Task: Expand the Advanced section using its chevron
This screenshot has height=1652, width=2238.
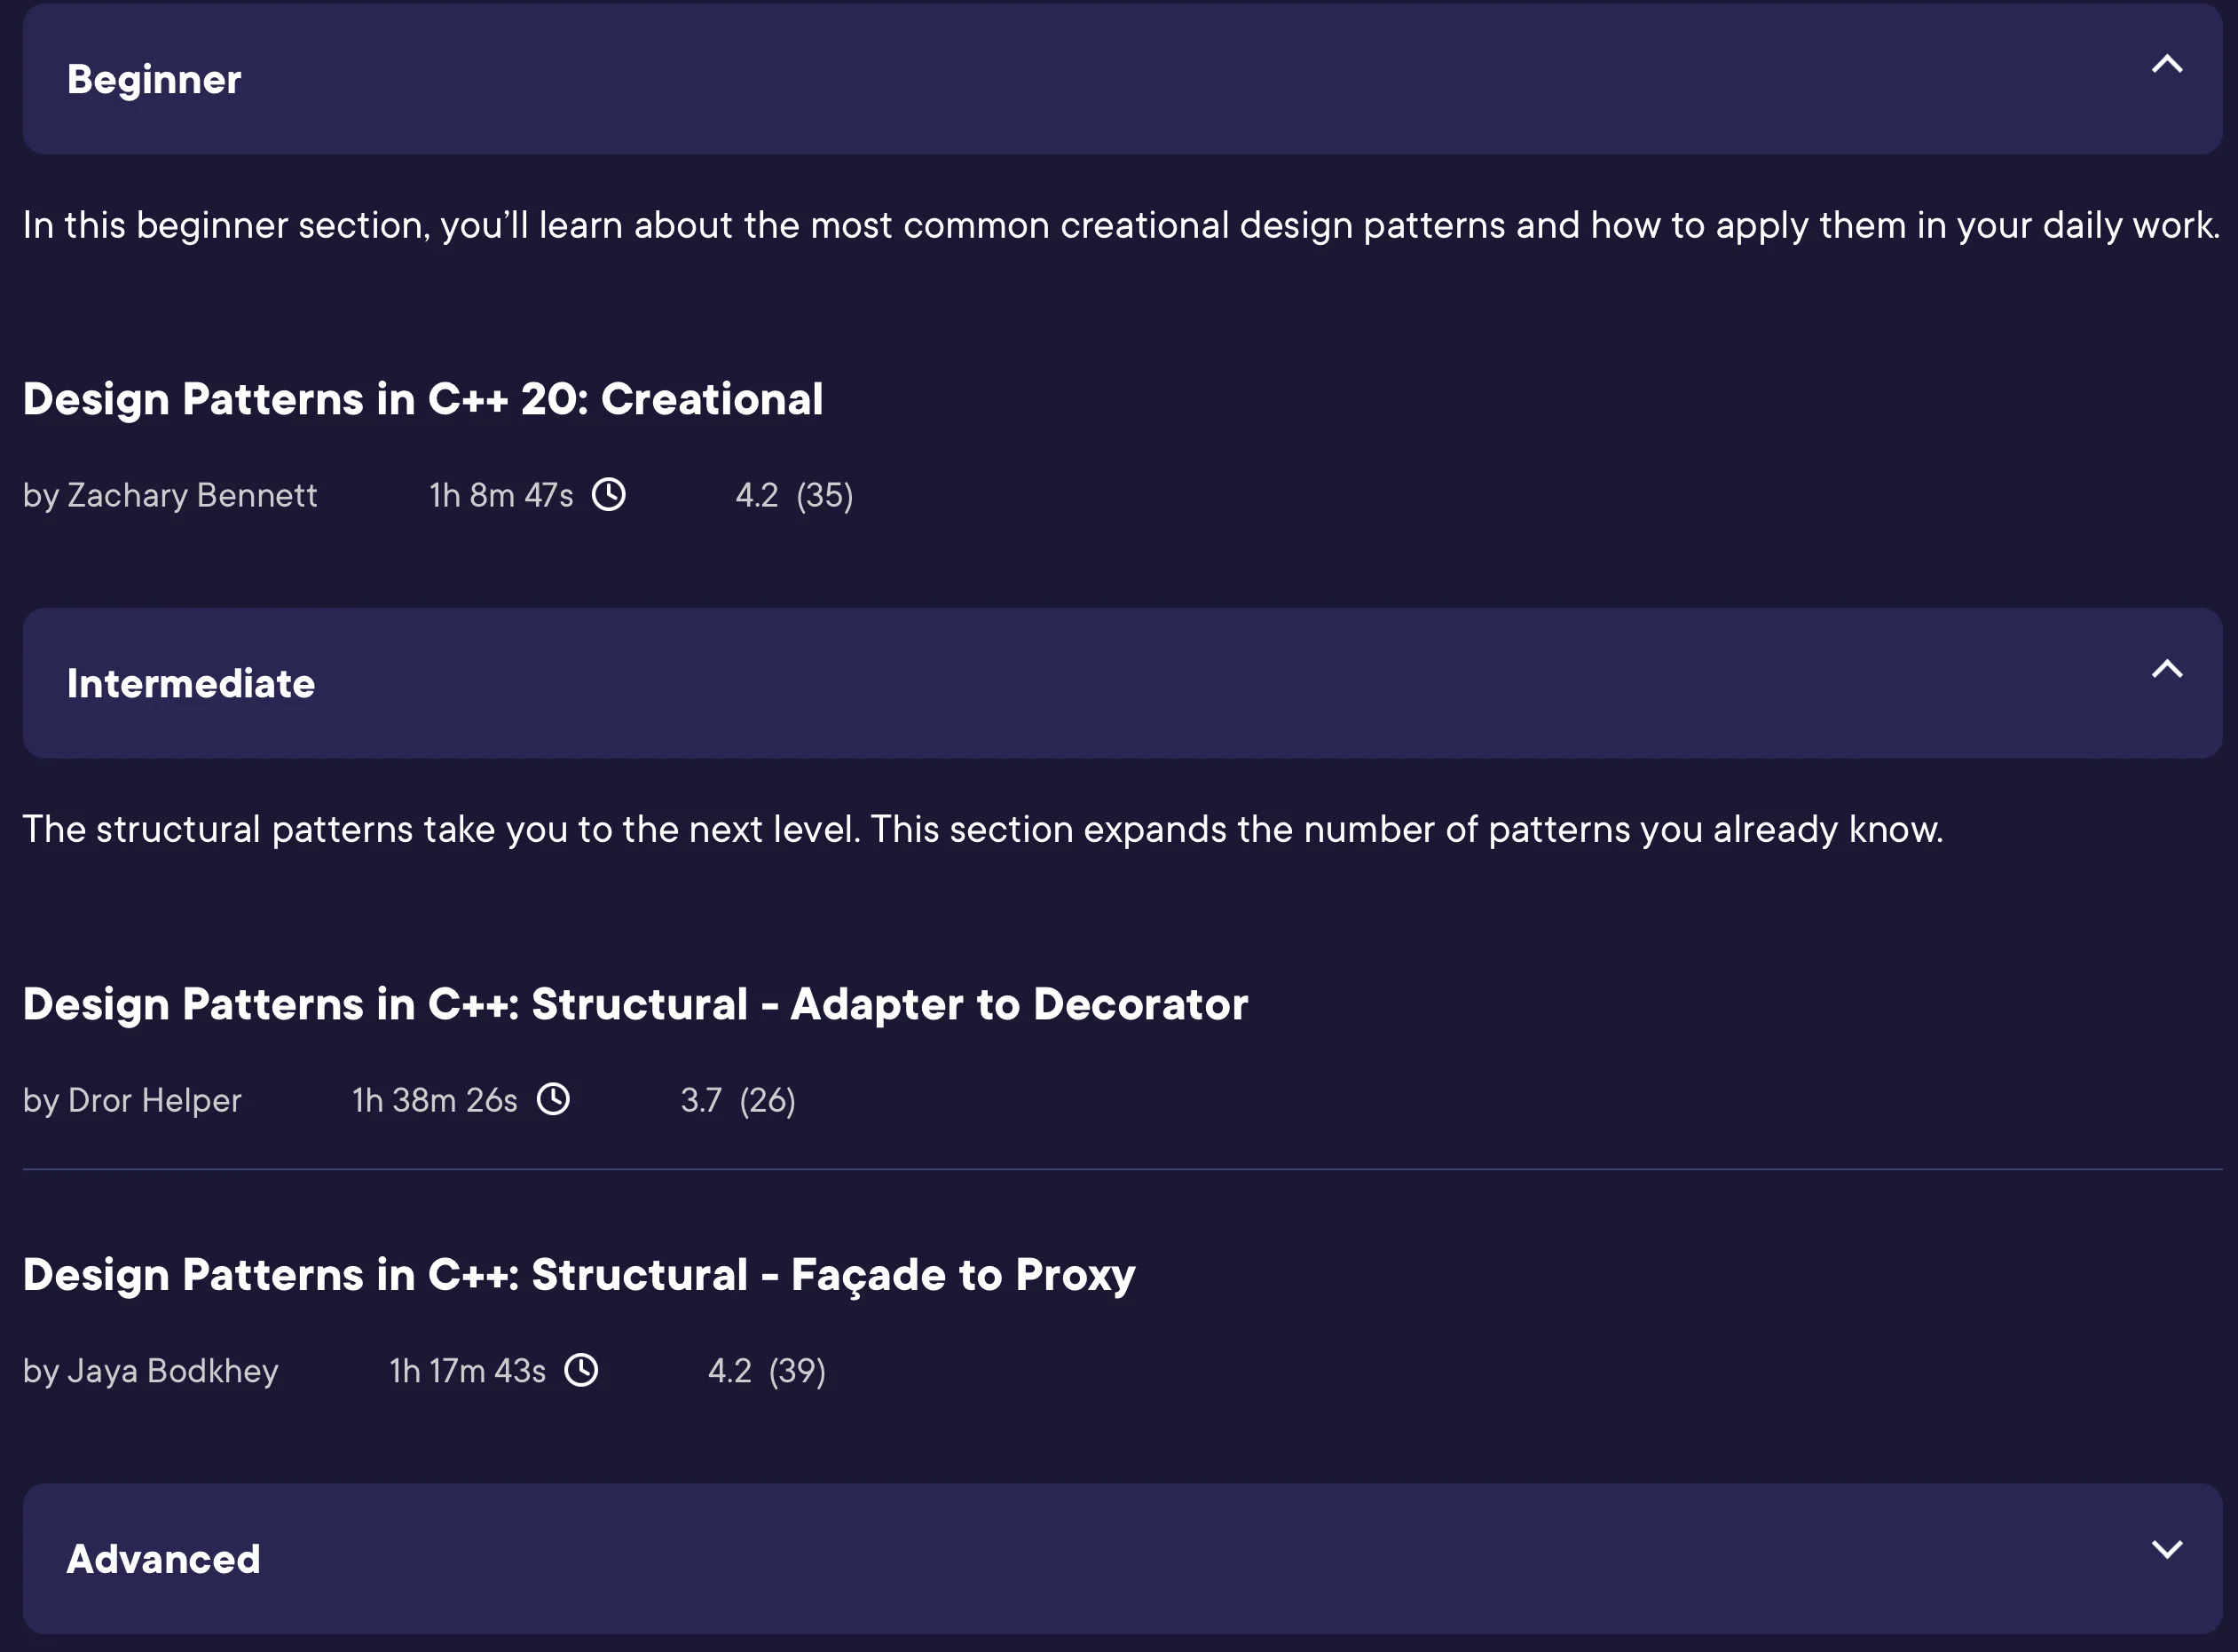Action: (x=2166, y=1549)
